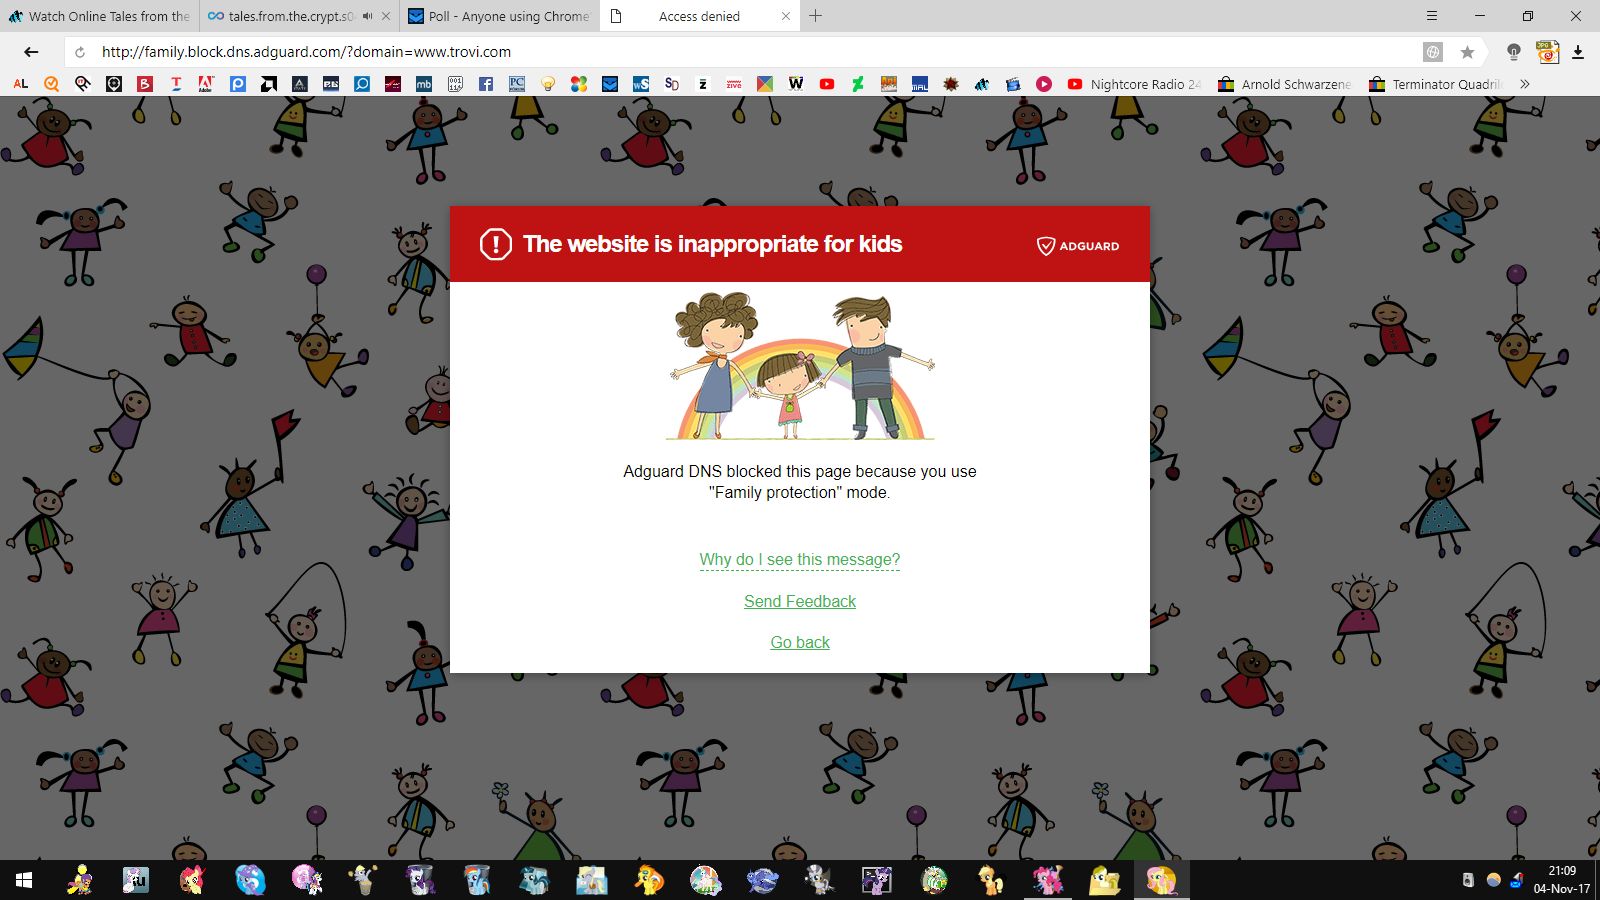Image resolution: width=1600 pixels, height=900 pixels.
Task: Open the Adobe bookmark icon
Action: point(206,84)
